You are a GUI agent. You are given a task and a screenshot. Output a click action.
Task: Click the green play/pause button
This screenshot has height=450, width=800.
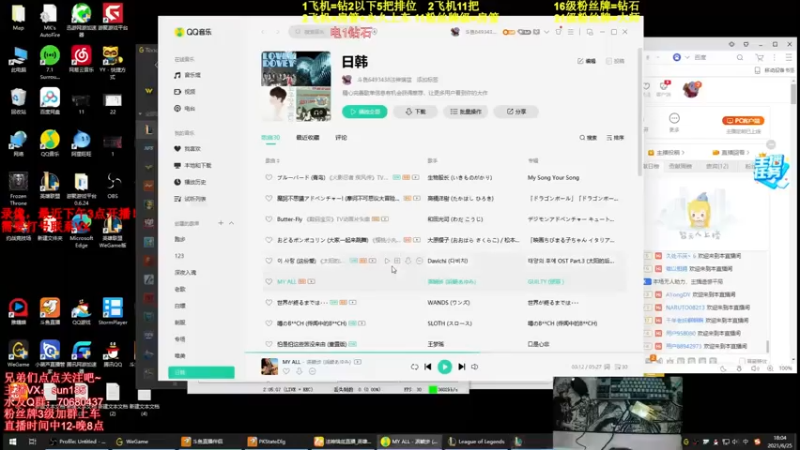point(444,366)
